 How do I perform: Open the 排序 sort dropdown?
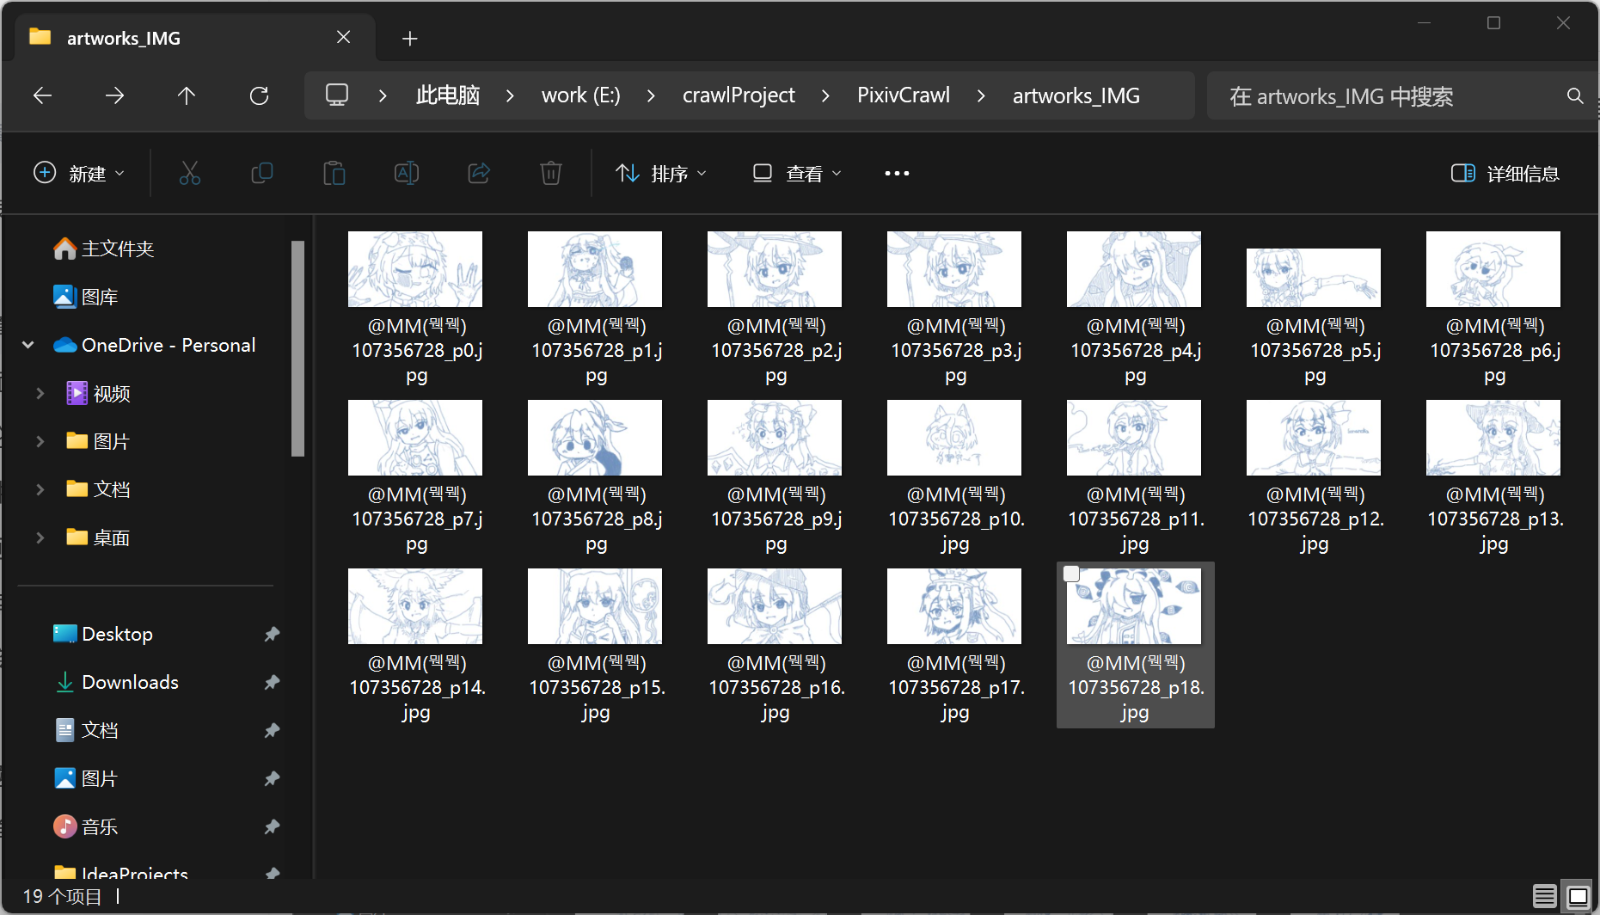tap(661, 173)
